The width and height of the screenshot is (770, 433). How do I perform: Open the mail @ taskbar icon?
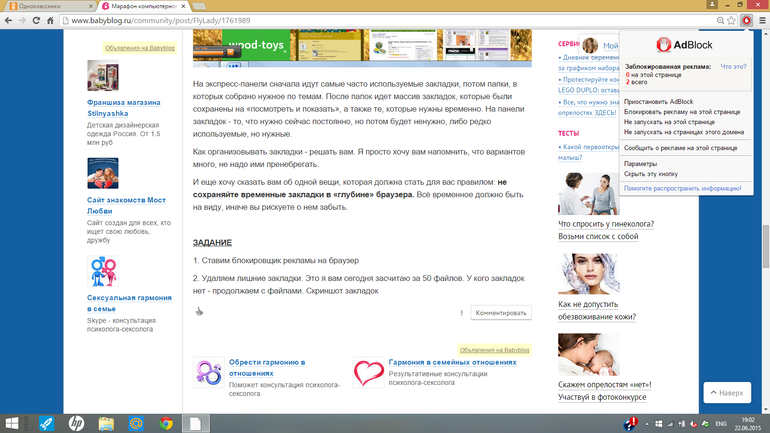(136, 423)
